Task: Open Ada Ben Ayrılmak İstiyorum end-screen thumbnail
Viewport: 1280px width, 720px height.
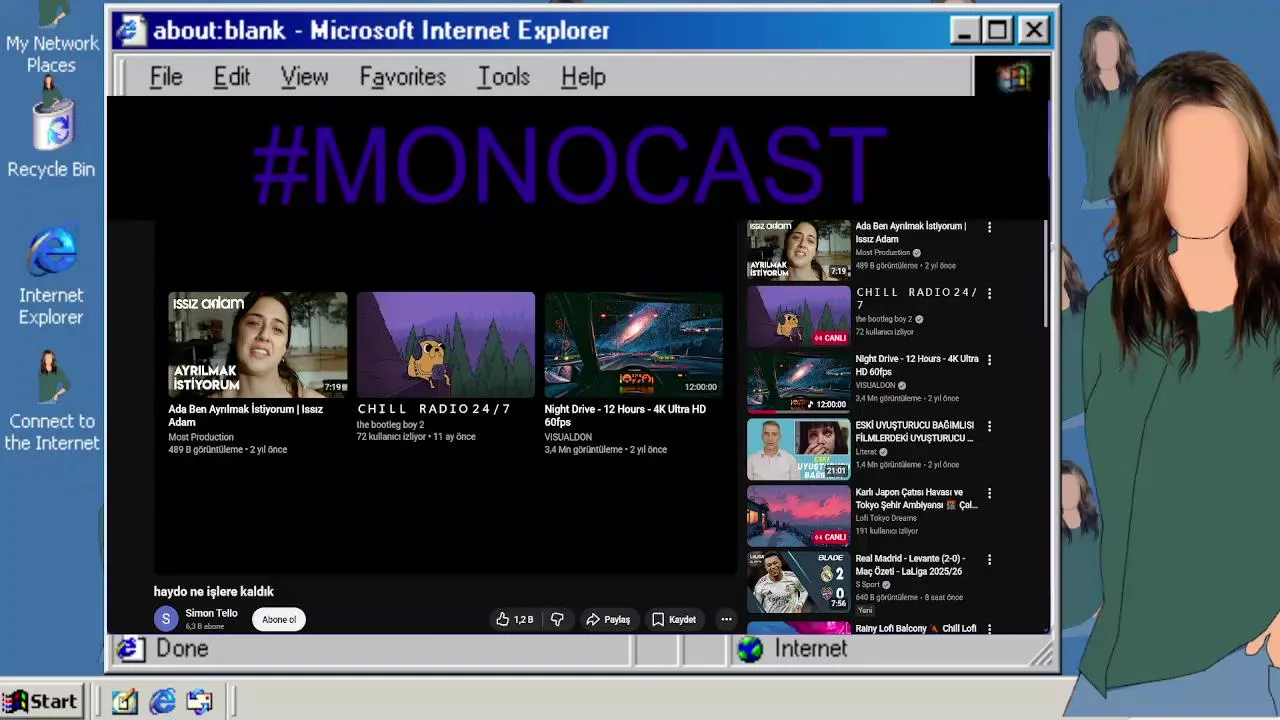Action: [x=257, y=345]
